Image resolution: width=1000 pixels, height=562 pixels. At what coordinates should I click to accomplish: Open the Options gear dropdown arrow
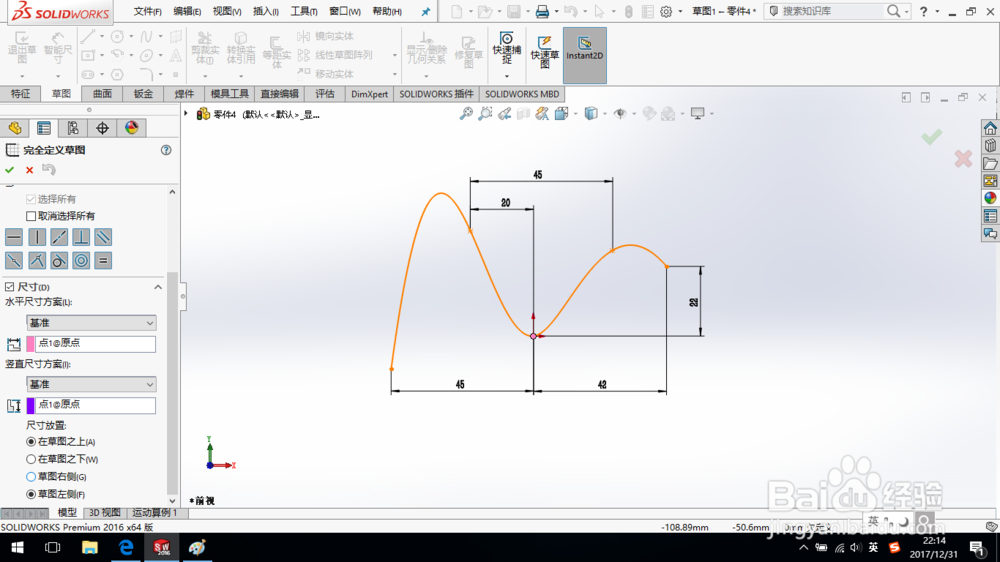(x=680, y=11)
